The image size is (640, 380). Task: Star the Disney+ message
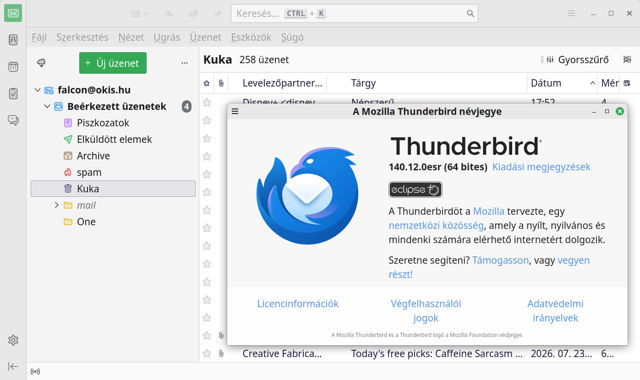coord(207,102)
